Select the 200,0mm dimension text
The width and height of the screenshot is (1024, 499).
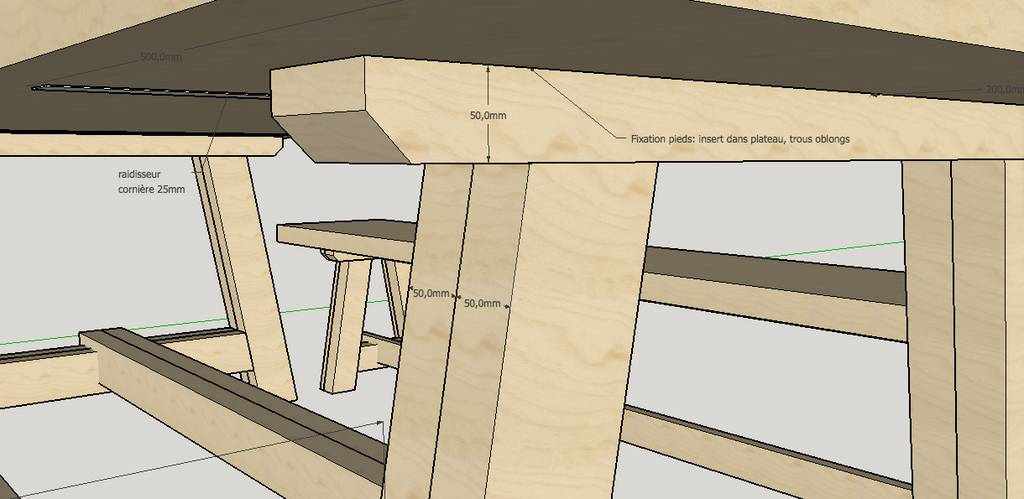[1003, 90]
